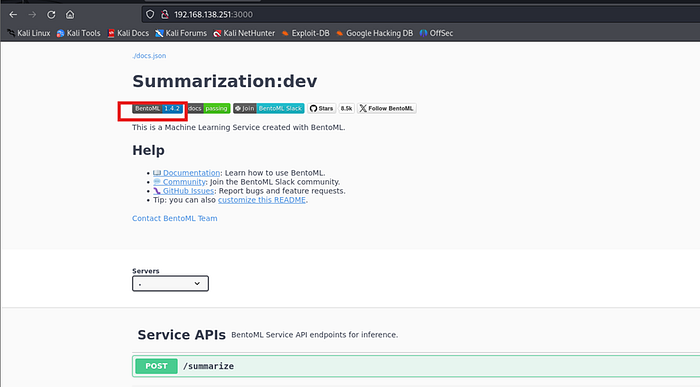
Task: Collapse the Service APIs section heading
Action: 181,335
